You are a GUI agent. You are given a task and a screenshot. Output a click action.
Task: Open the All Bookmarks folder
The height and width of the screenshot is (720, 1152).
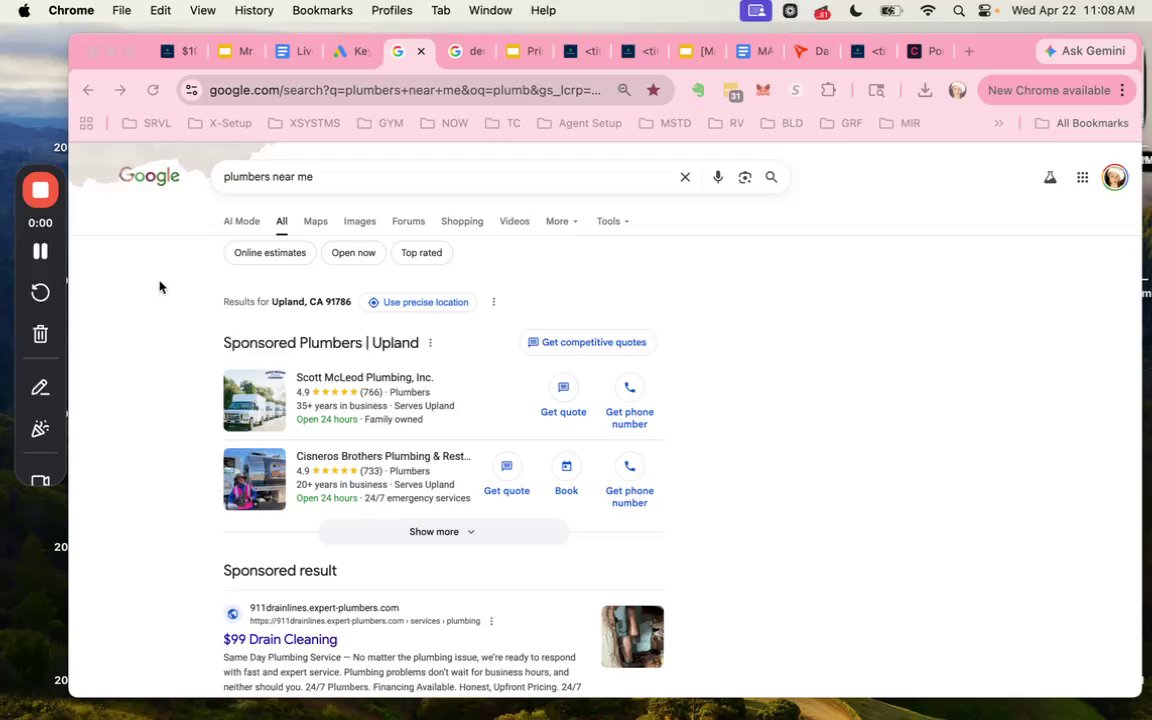[1081, 123]
